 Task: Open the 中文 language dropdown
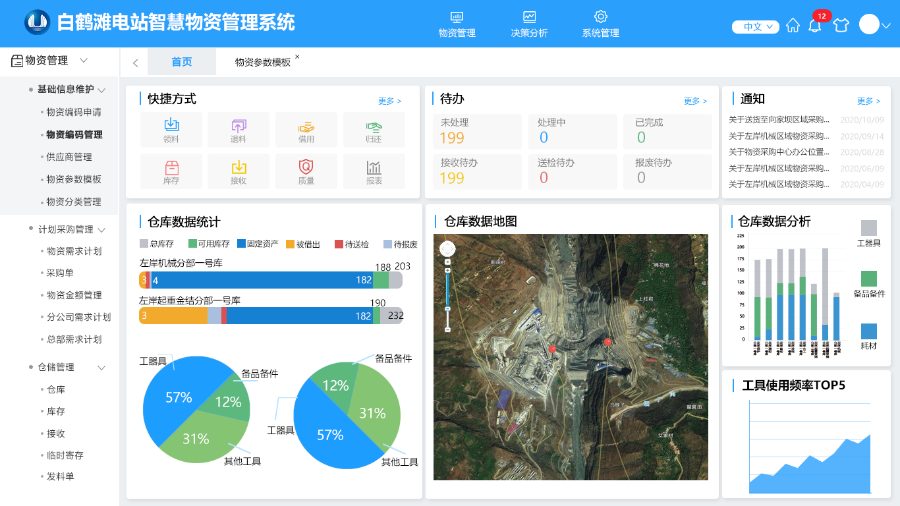(755, 27)
